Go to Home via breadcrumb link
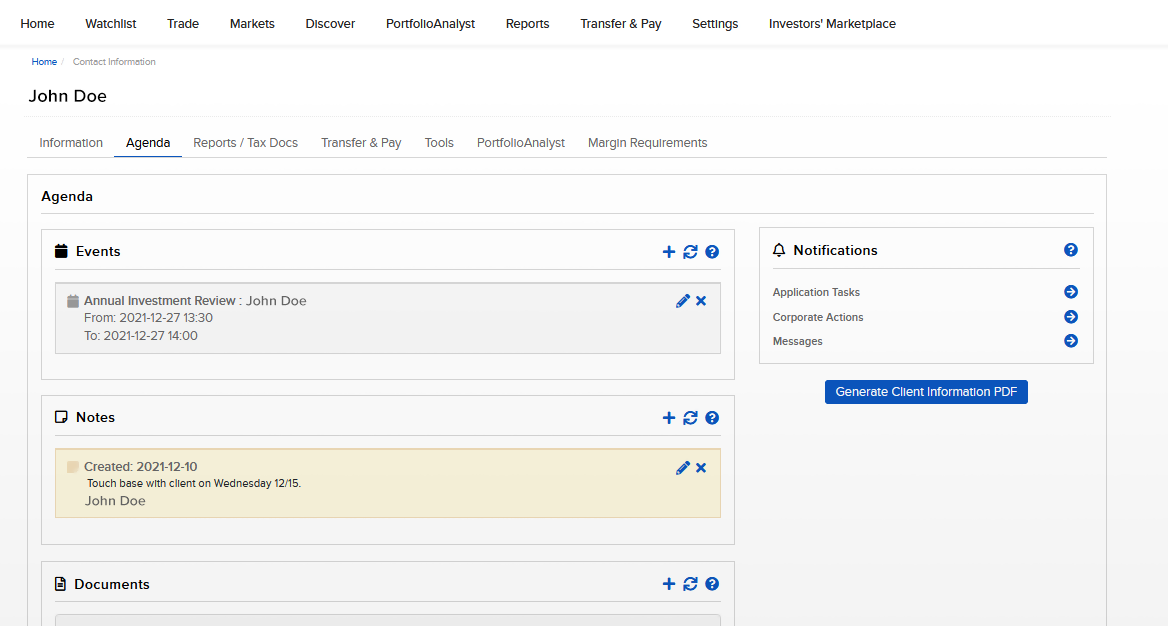1168x626 pixels. click(44, 62)
